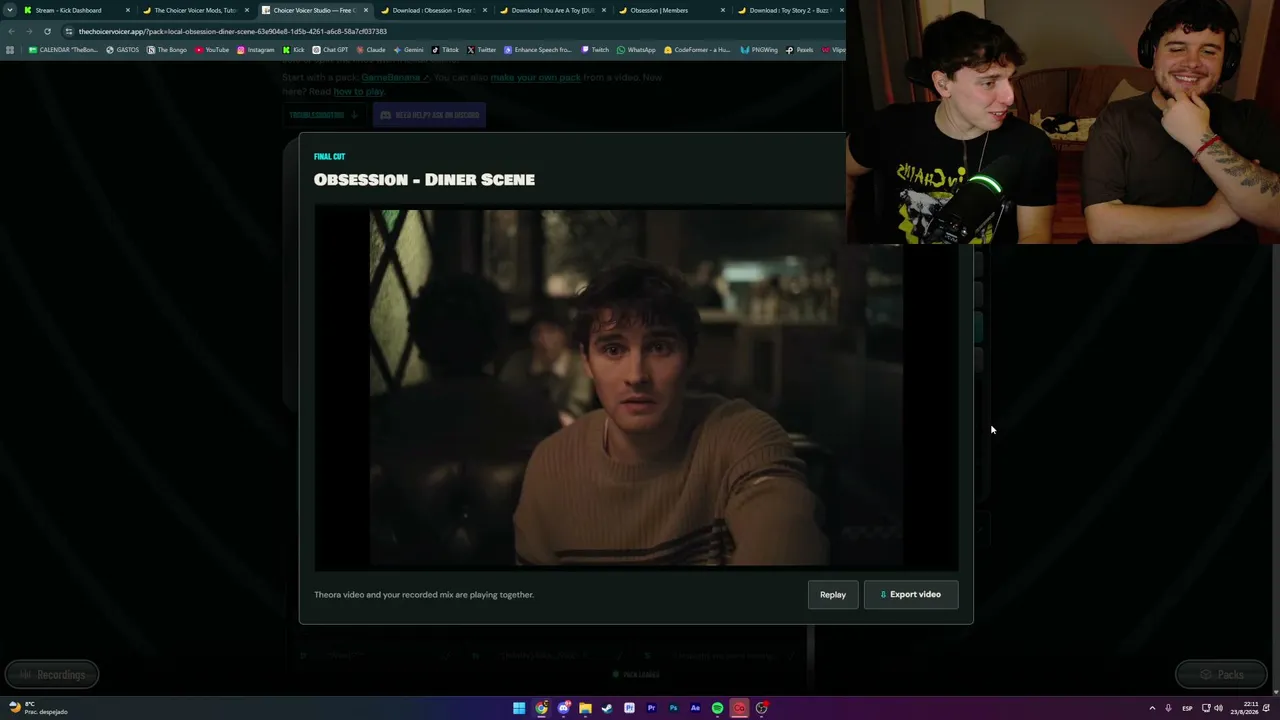The height and width of the screenshot is (720, 1280).
Task: Click the Obsession diner scene video preview
Action: point(636,388)
